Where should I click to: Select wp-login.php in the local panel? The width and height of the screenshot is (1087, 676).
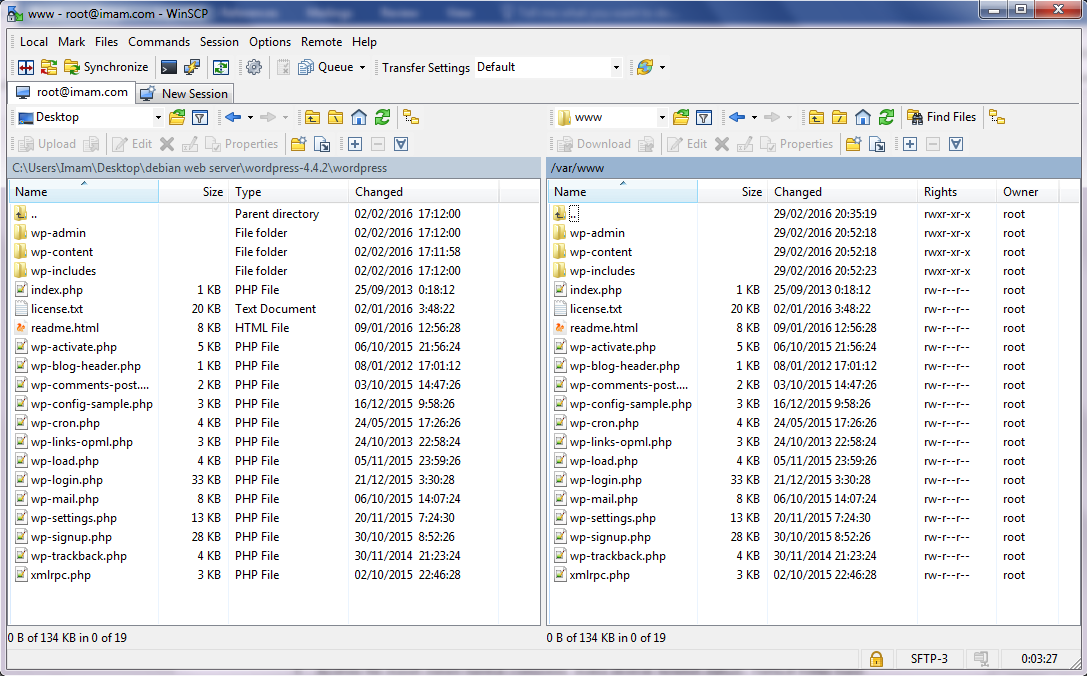[67, 480]
